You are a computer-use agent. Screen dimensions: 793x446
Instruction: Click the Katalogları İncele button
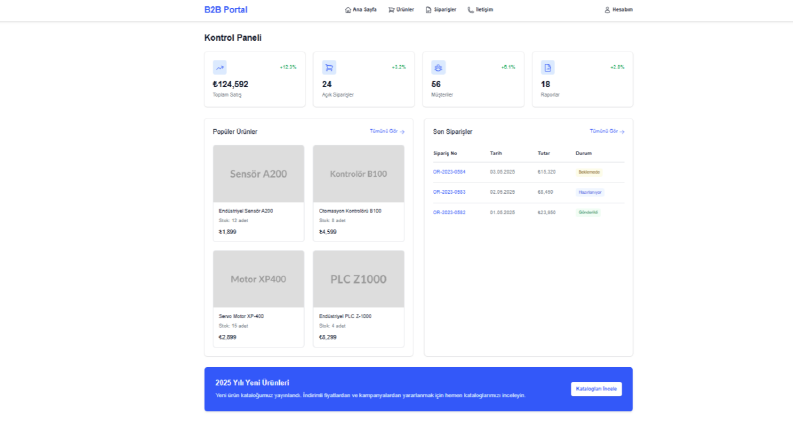[596, 389]
